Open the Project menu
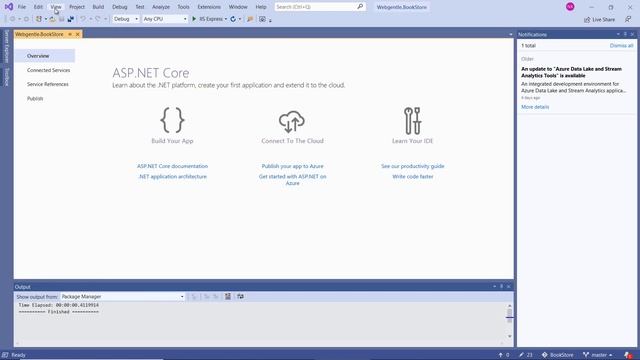Image resolution: width=640 pixels, height=360 pixels. point(77,7)
